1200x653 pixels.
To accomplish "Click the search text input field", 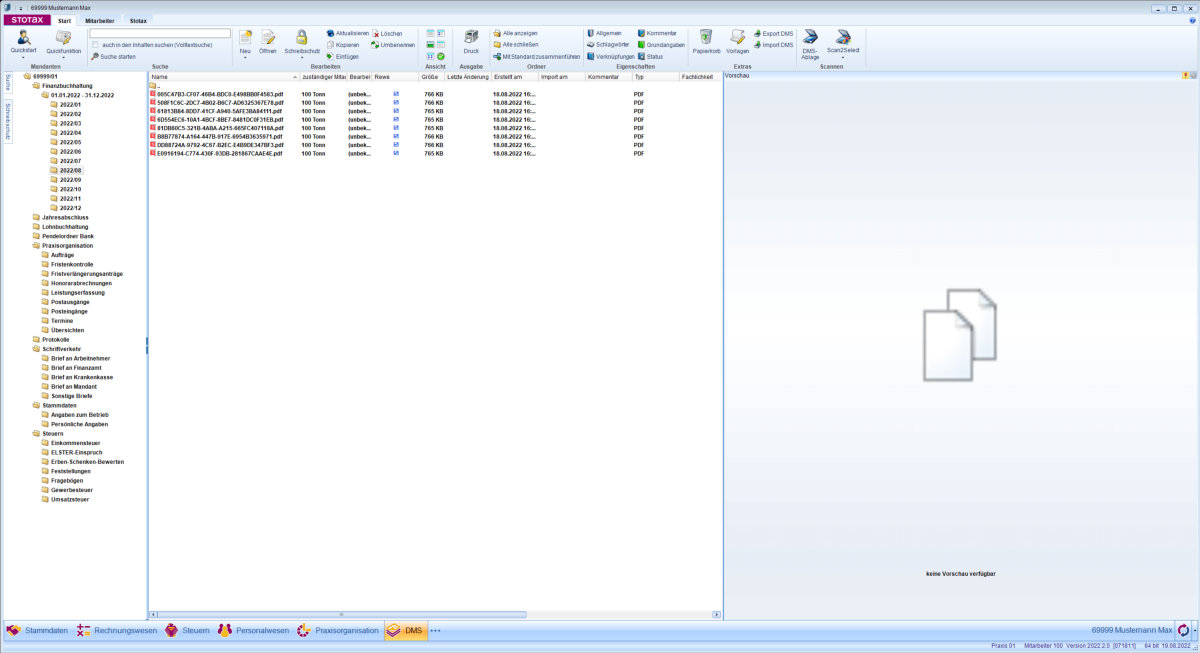I will tap(160, 33).
